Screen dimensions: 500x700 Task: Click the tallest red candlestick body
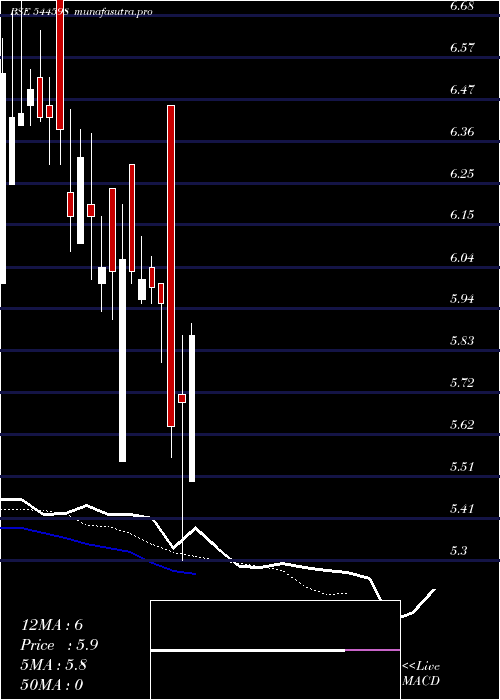click(x=171, y=266)
